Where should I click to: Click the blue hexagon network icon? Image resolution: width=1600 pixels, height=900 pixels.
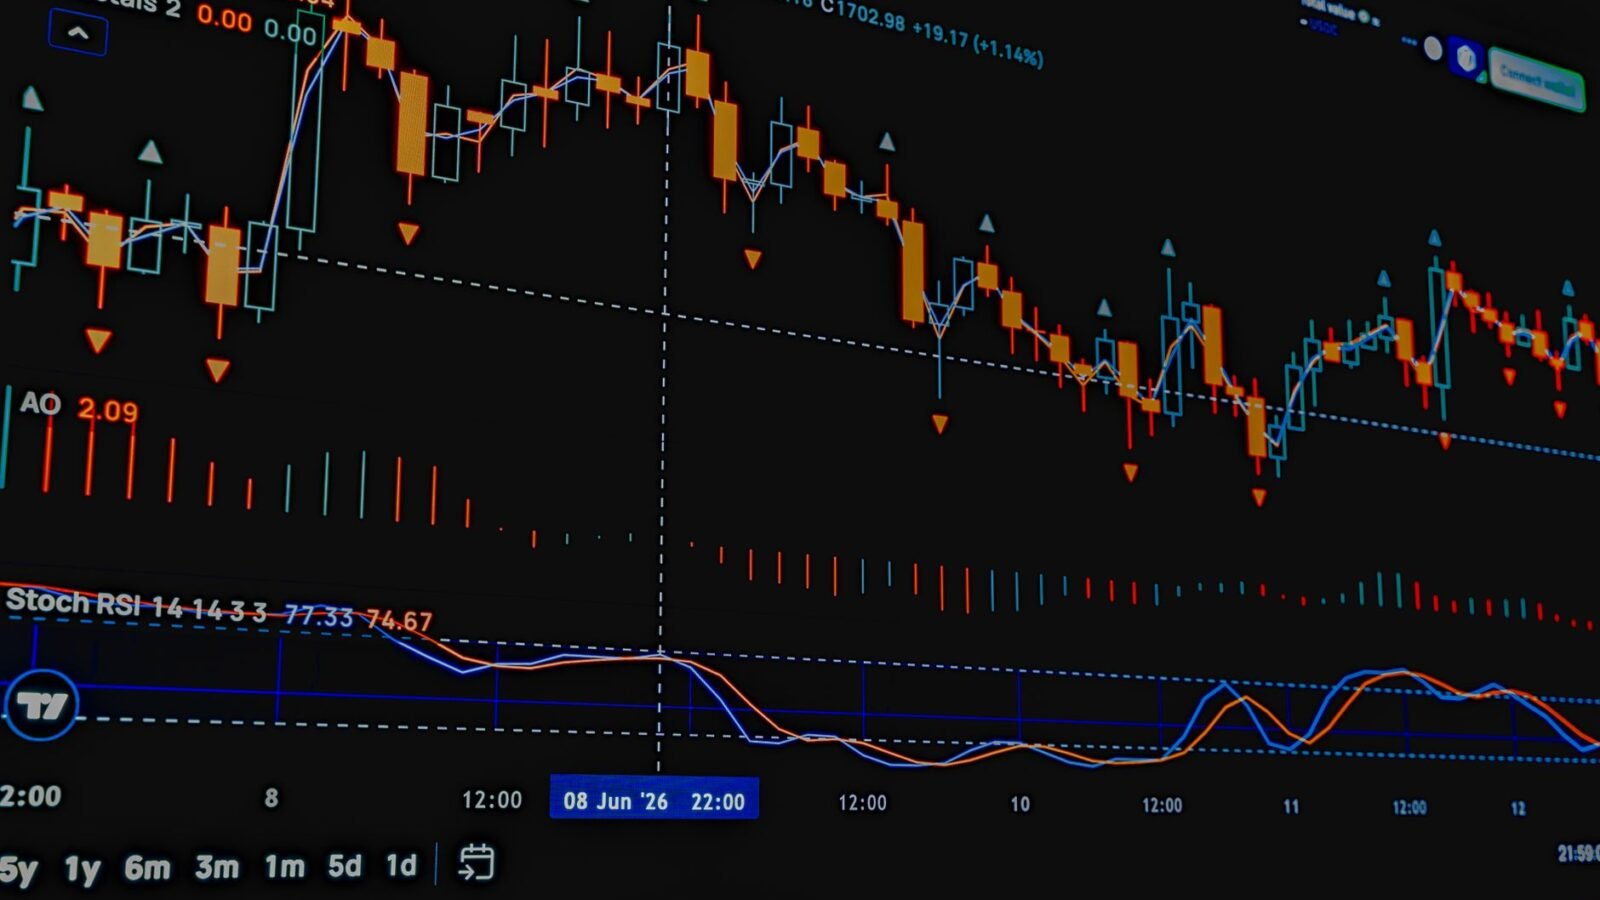coord(1466,58)
